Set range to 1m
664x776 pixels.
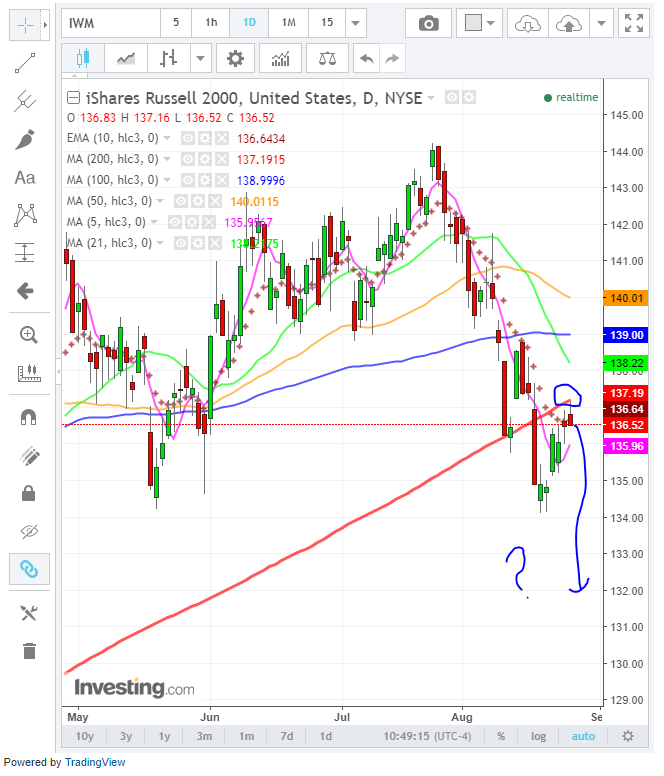click(246, 736)
